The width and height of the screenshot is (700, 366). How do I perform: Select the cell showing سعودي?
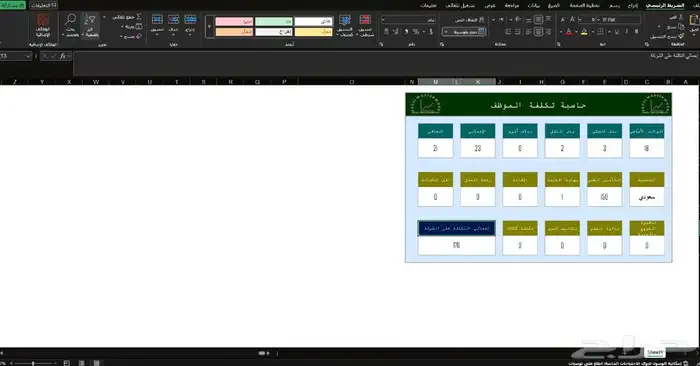[647, 197]
